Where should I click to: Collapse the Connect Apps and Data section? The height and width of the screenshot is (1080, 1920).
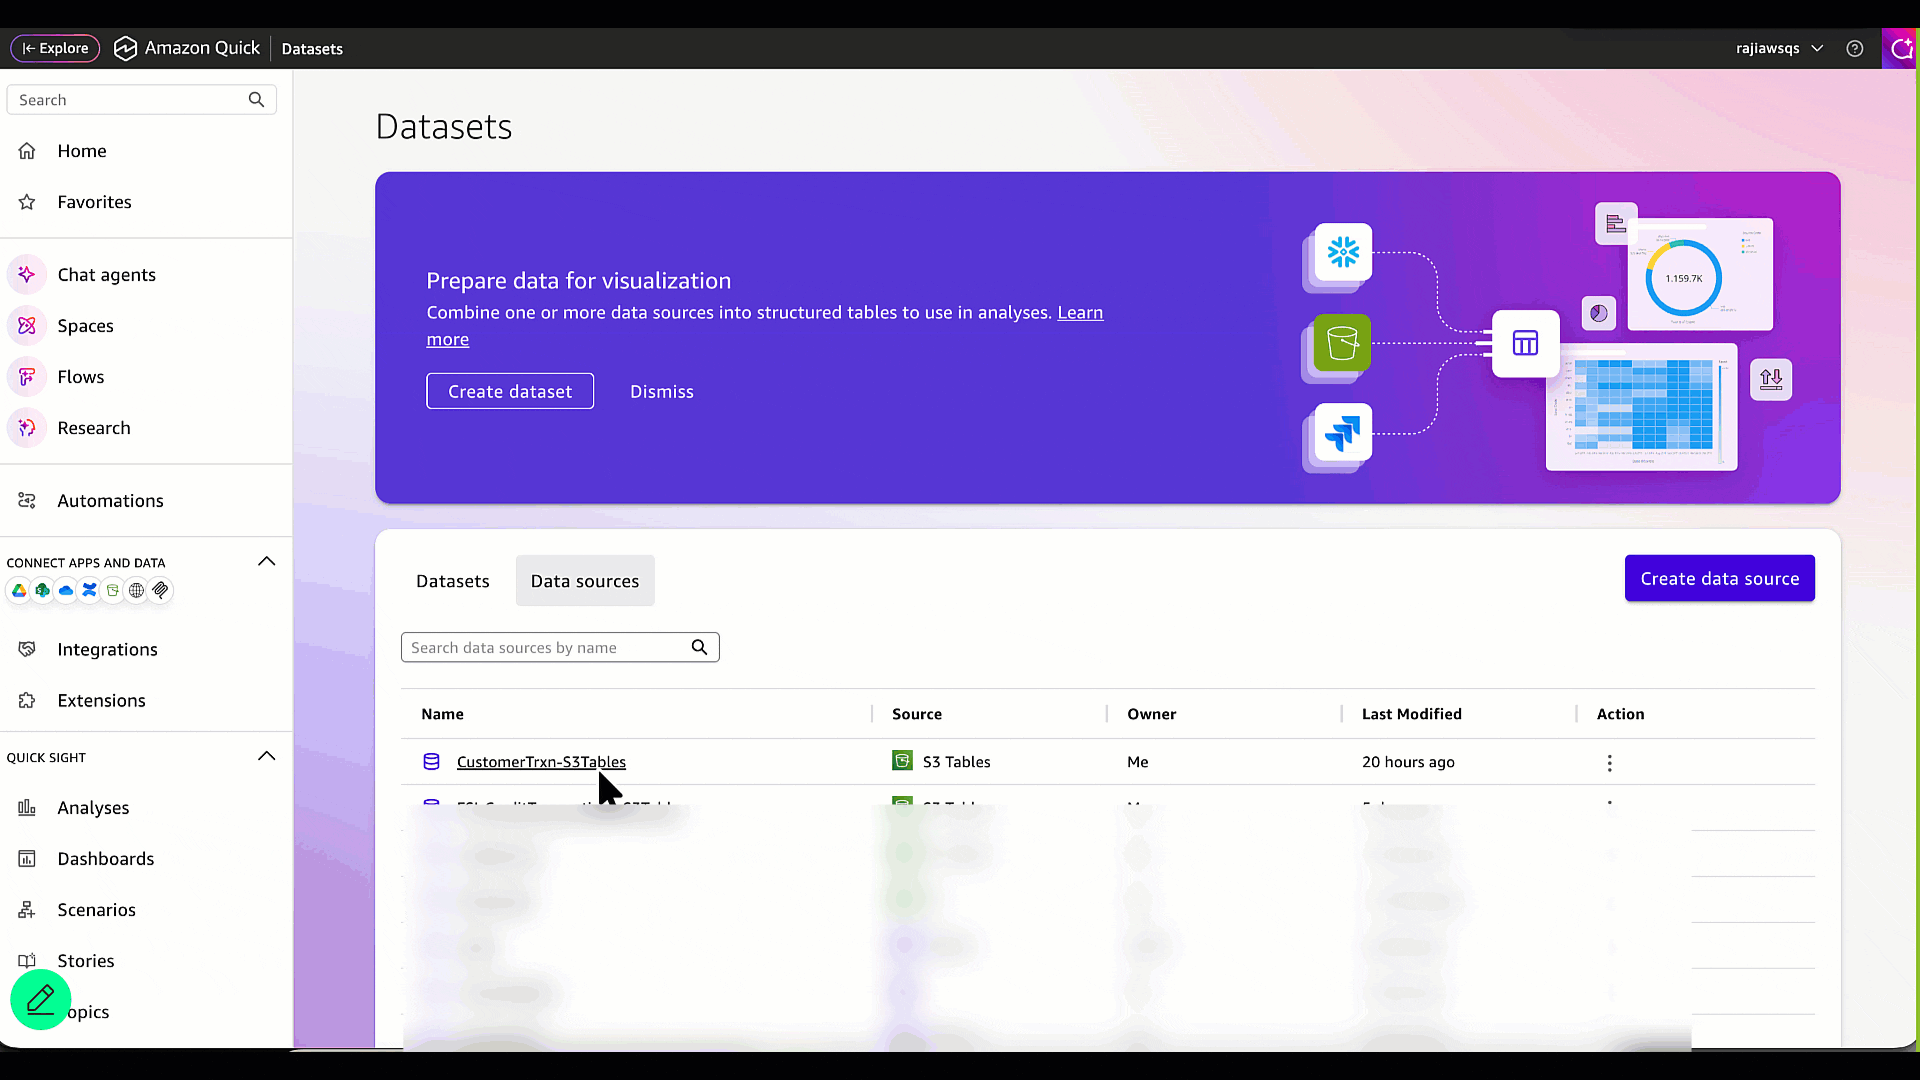point(266,561)
